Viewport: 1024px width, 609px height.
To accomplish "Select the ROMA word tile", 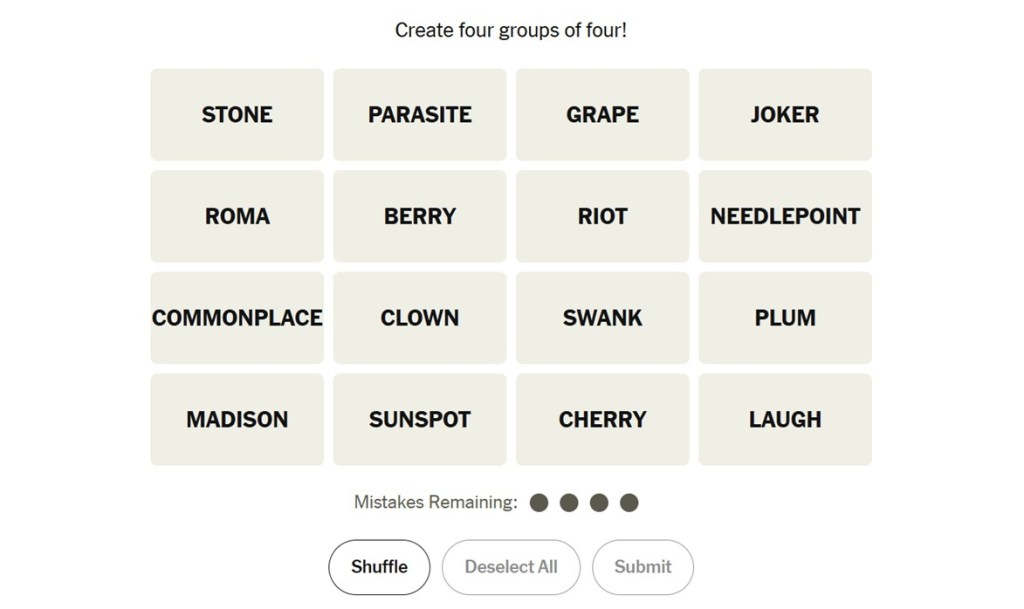I will pos(237,216).
